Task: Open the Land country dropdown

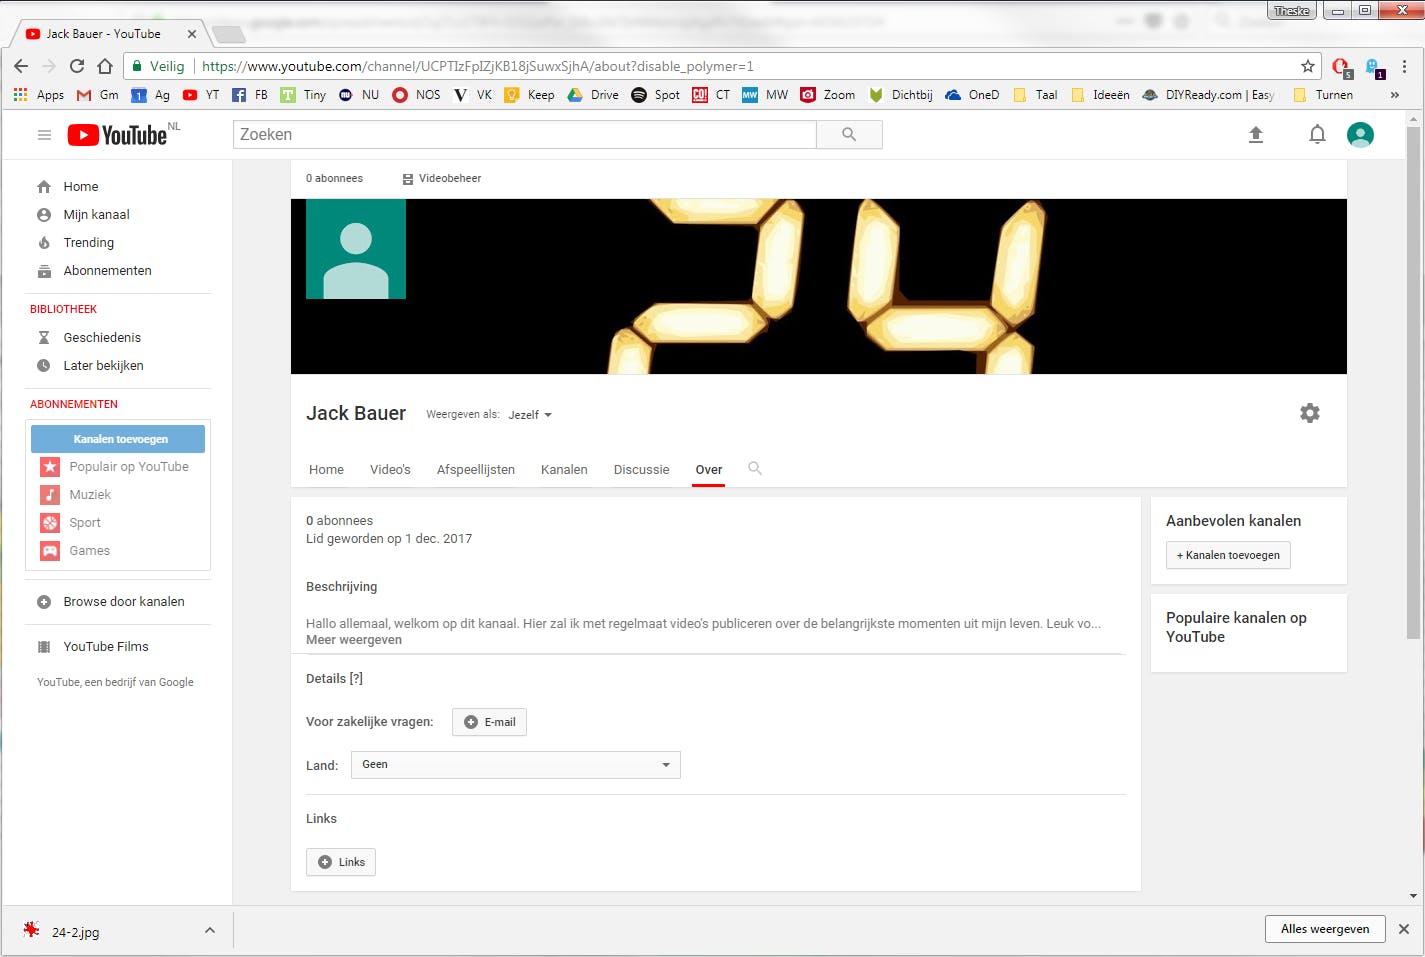Action: 516,765
